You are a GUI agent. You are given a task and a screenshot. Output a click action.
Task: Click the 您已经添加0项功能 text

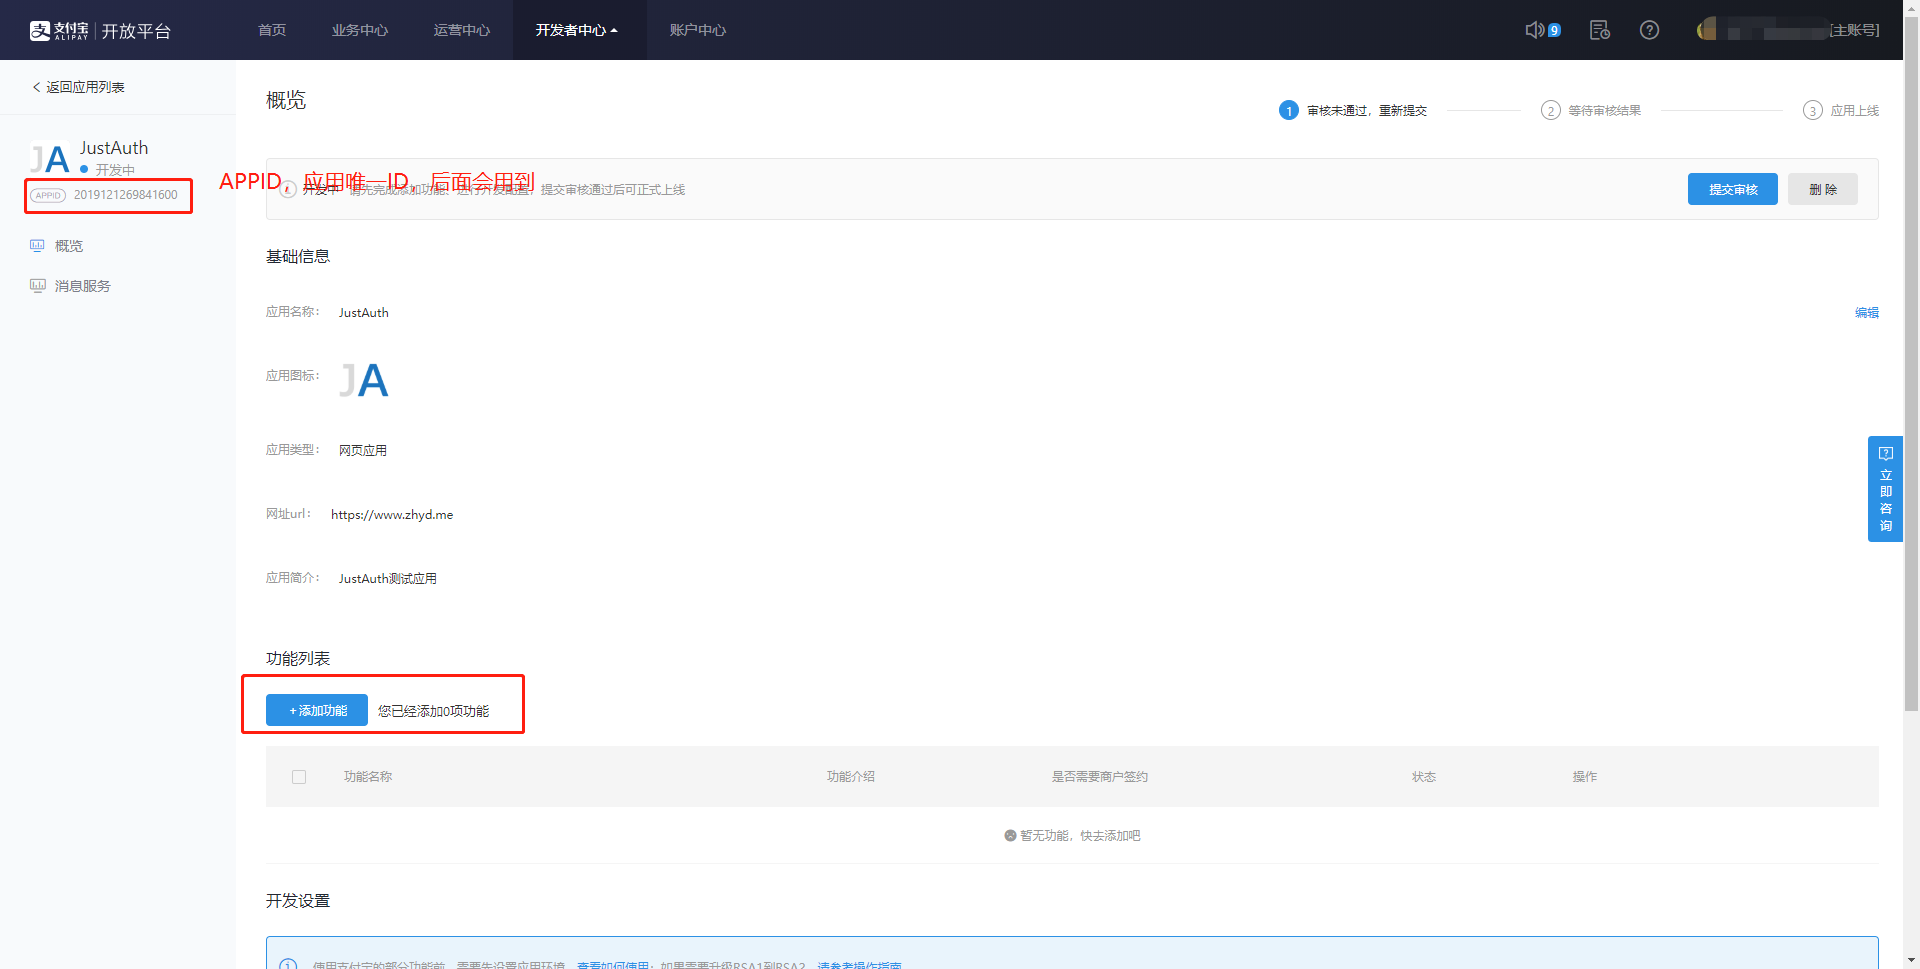click(x=434, y=711)
